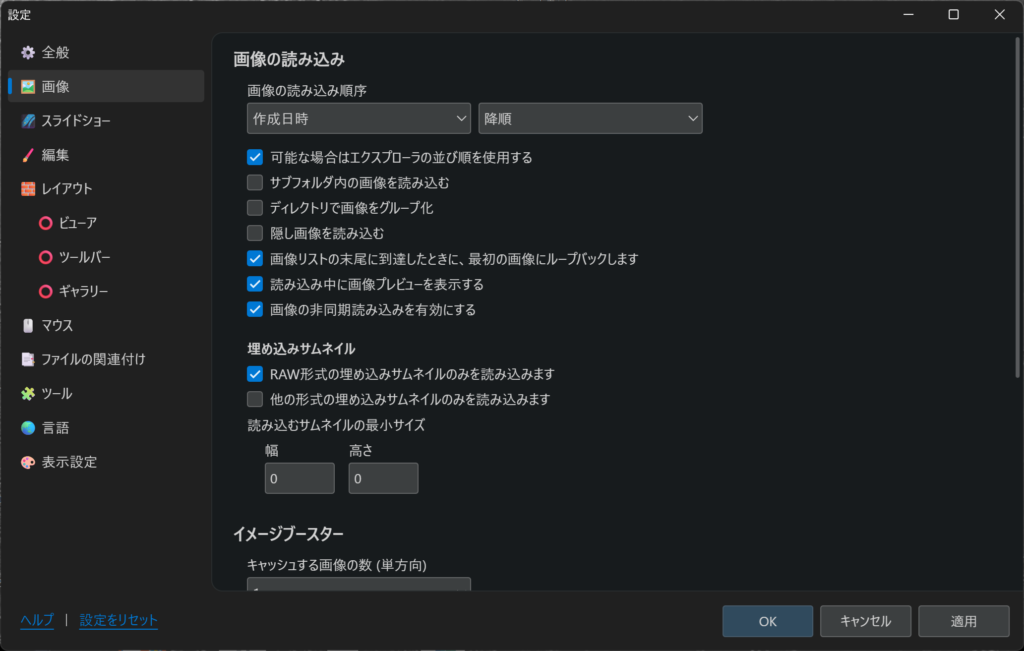Image resolution: width=1024 pixels, height=651 pixels.
Task: Click the 幅 thumbnail width field
Action: pos(299,479)
